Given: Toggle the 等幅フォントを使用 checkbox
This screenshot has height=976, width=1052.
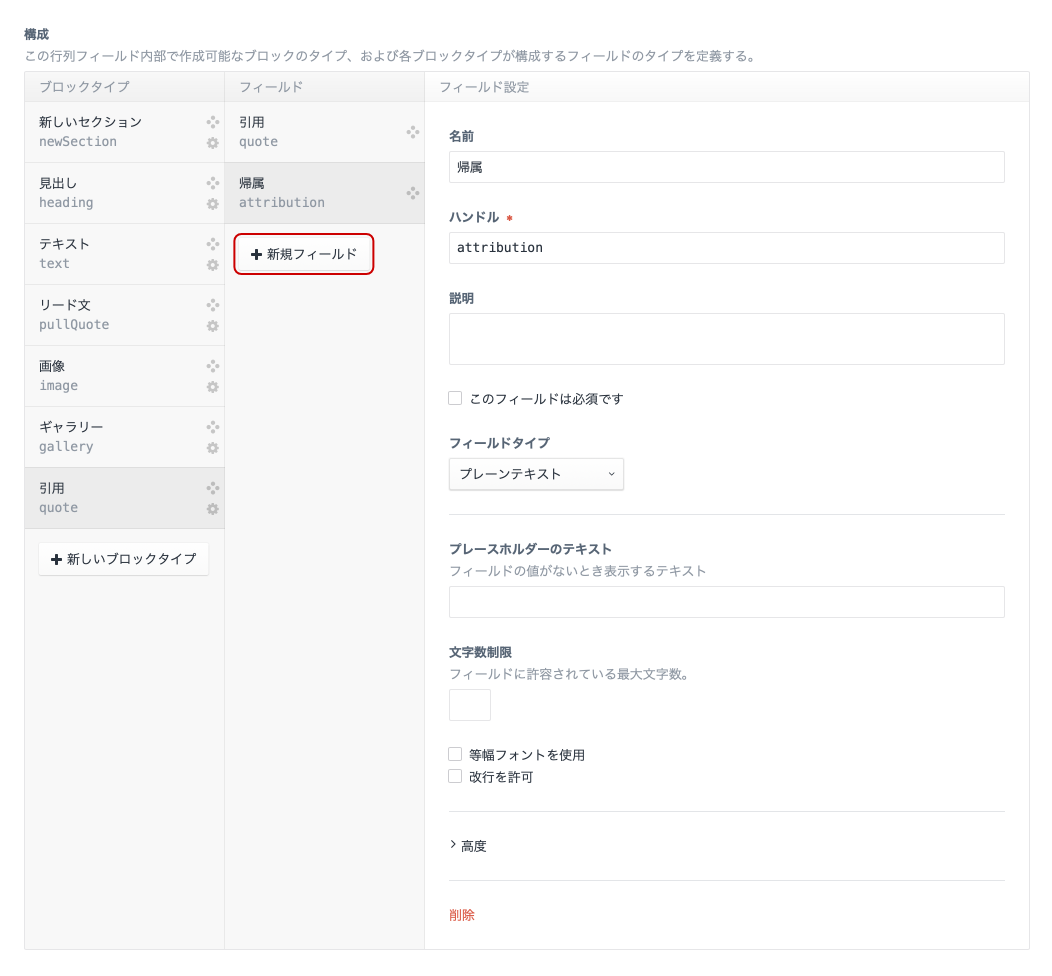Looking at the screenshot, I should point(455,755).
